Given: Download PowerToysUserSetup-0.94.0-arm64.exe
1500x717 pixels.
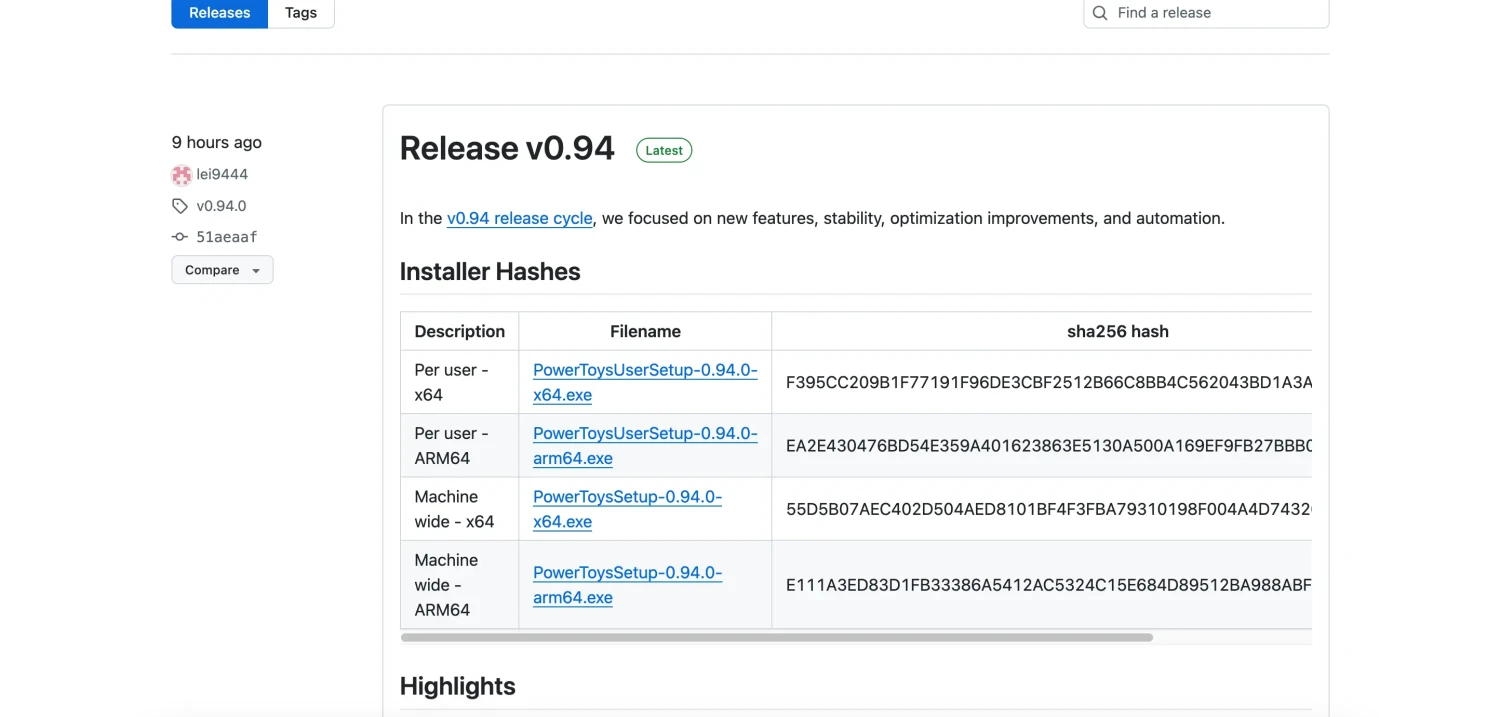Looking at the screenshot, I should click(645, 445).
